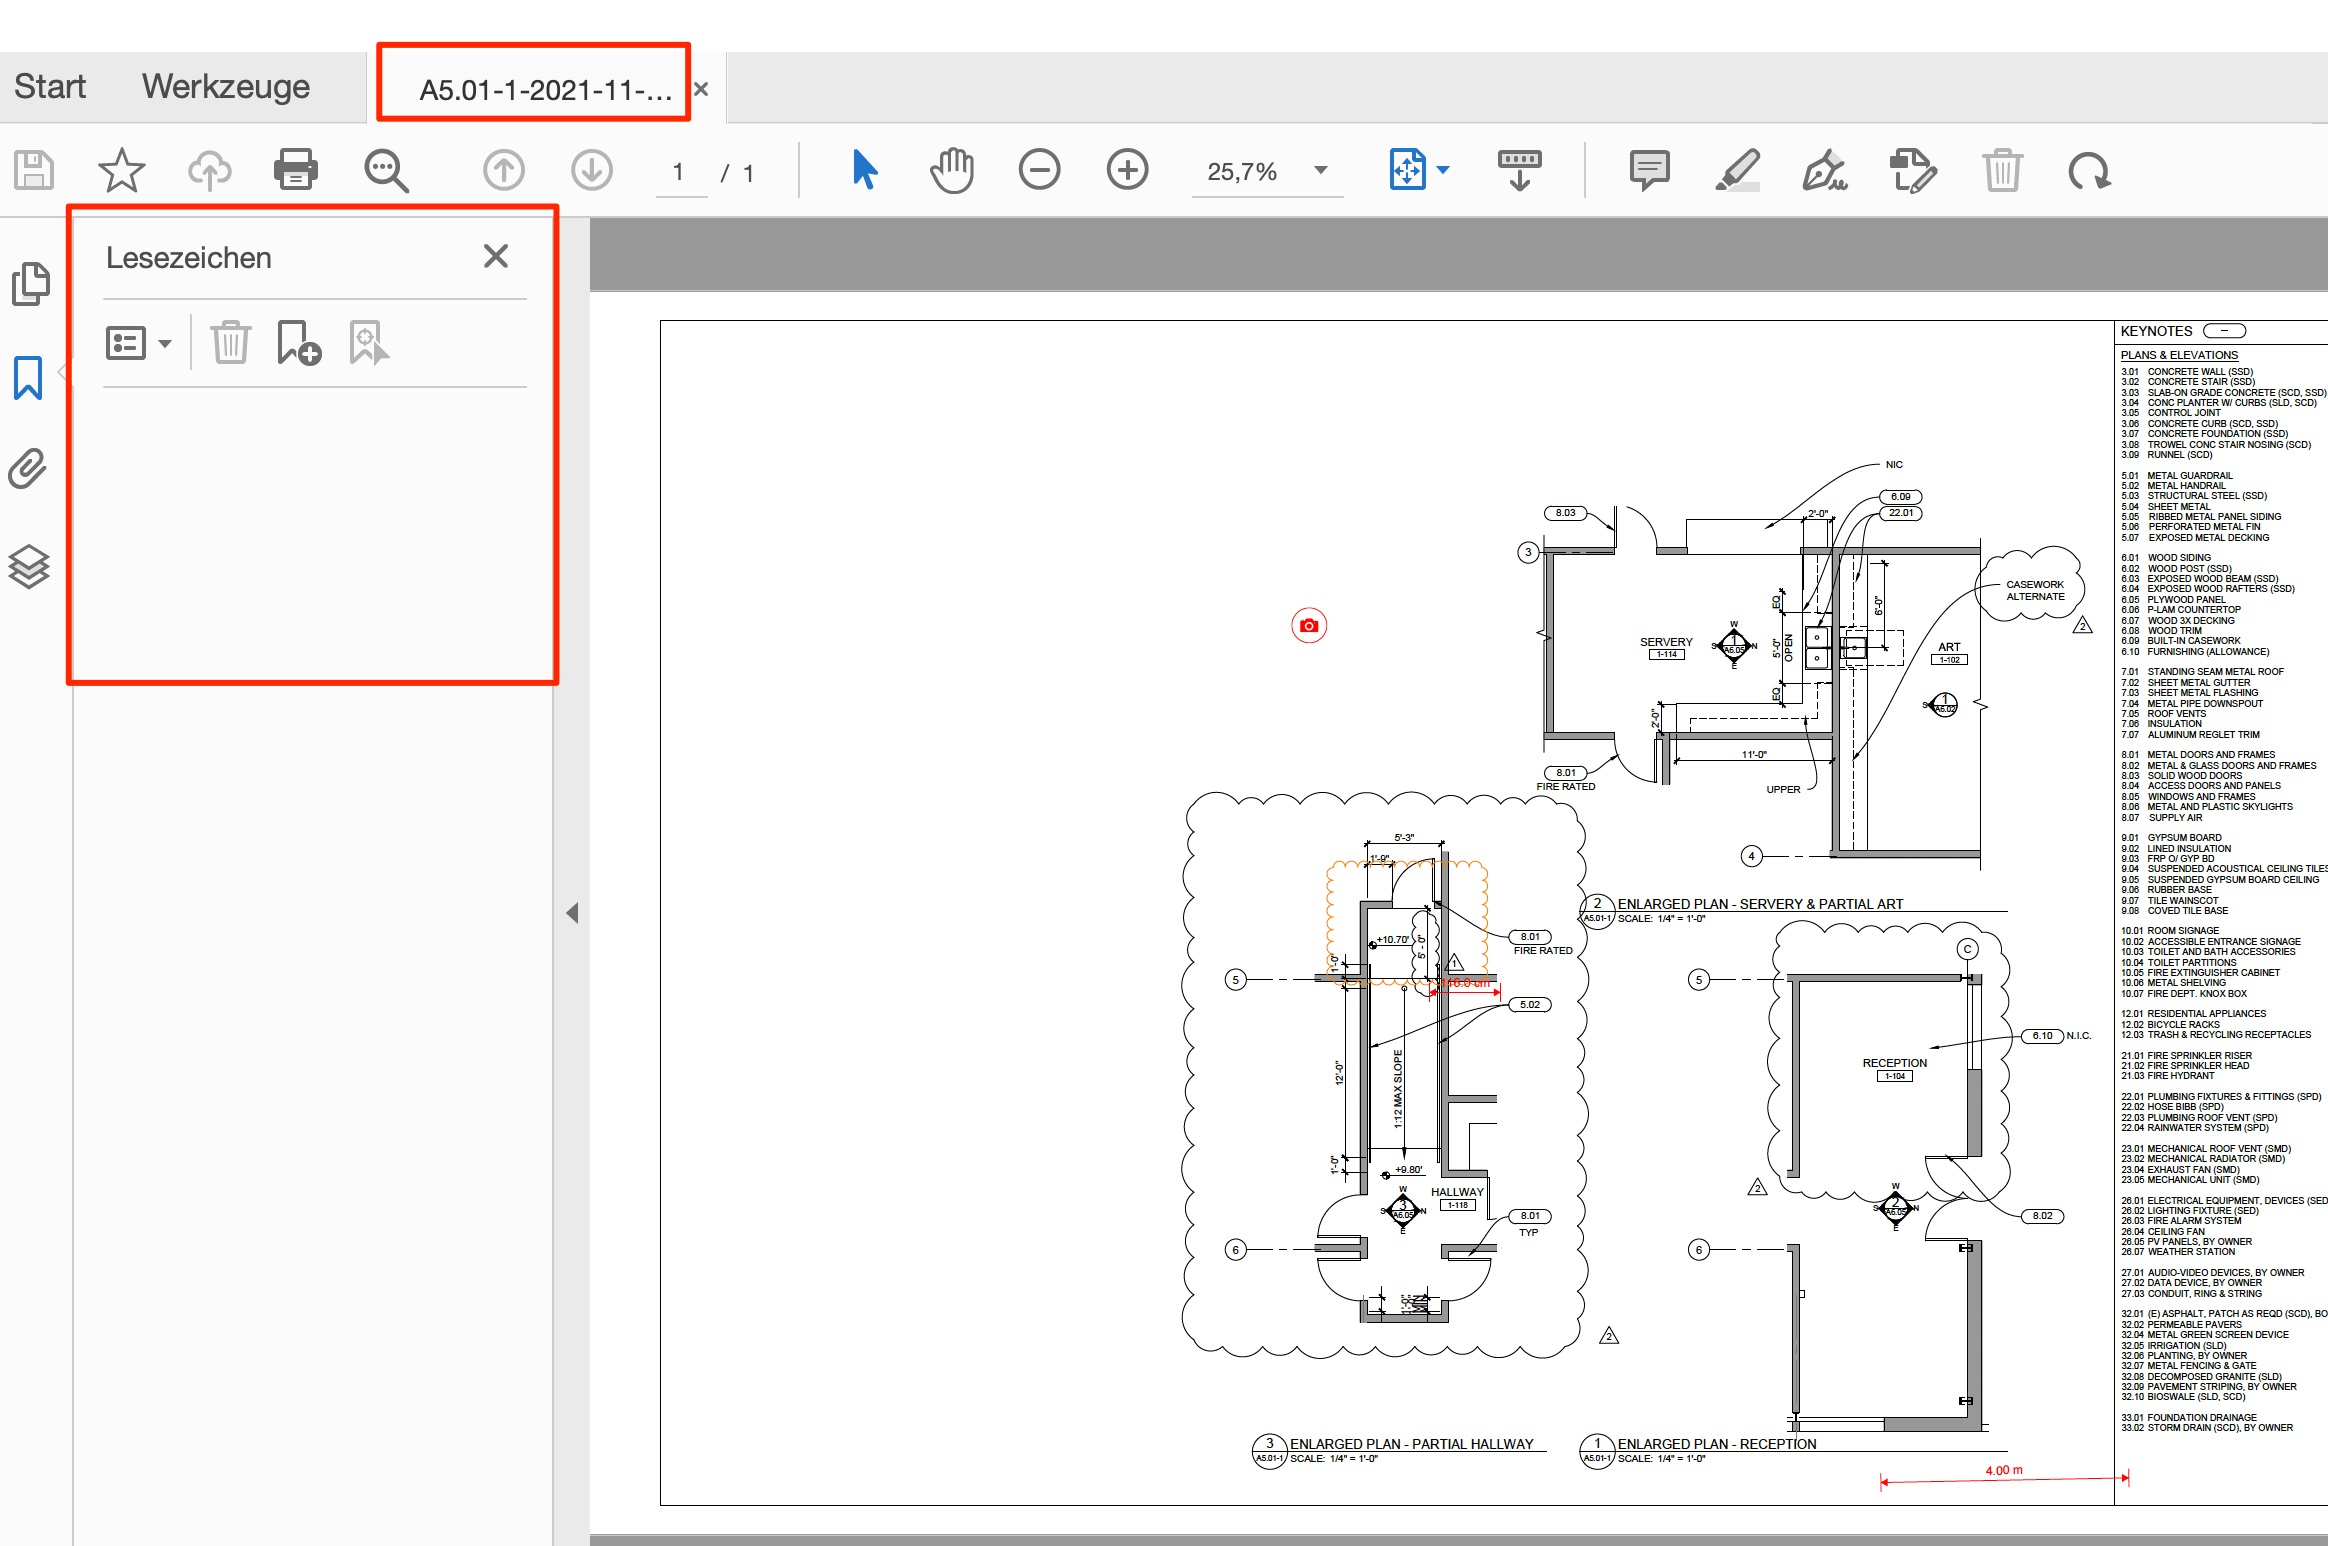Click the scrolling mode keyboard icon

[x=1520, y=170]
